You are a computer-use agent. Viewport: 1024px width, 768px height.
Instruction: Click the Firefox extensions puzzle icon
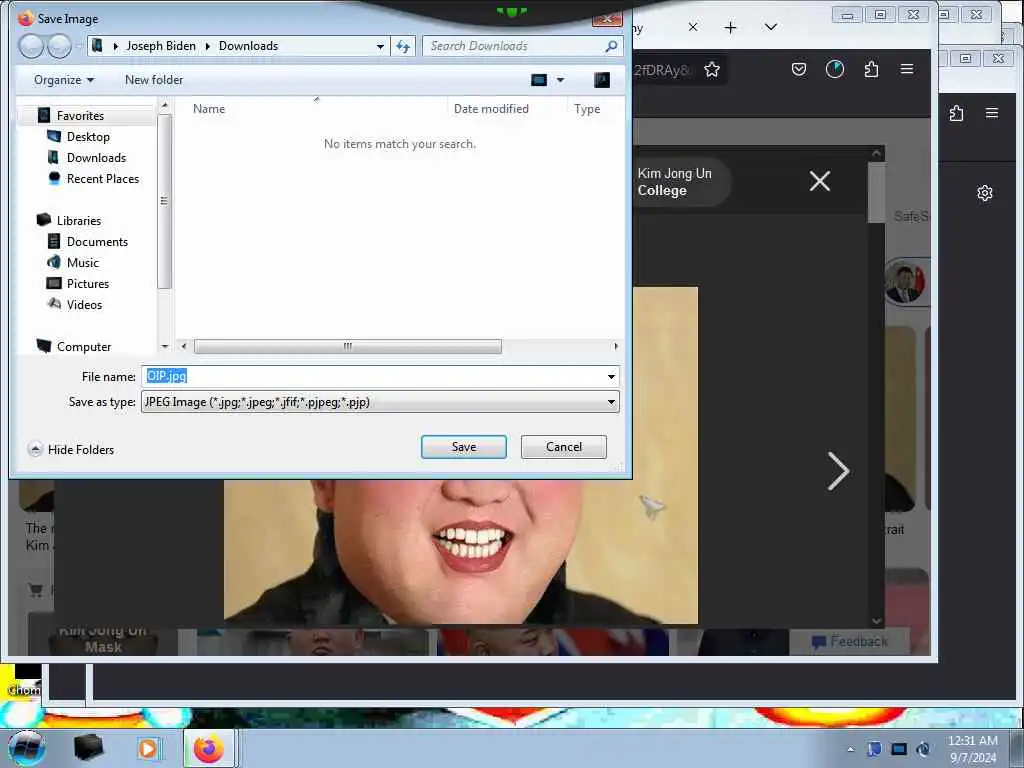pos(871,69)
